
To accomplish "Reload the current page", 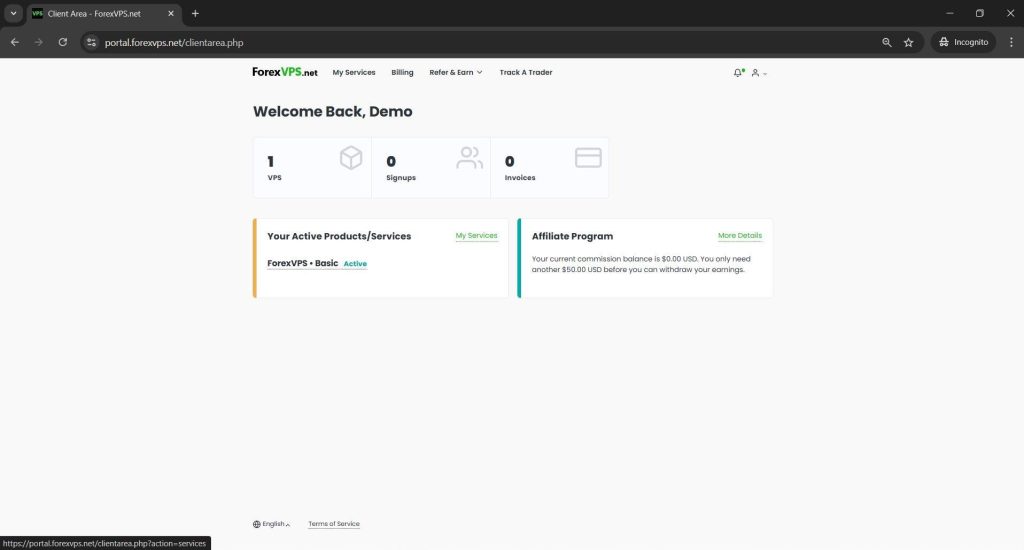I will [63, 42].
